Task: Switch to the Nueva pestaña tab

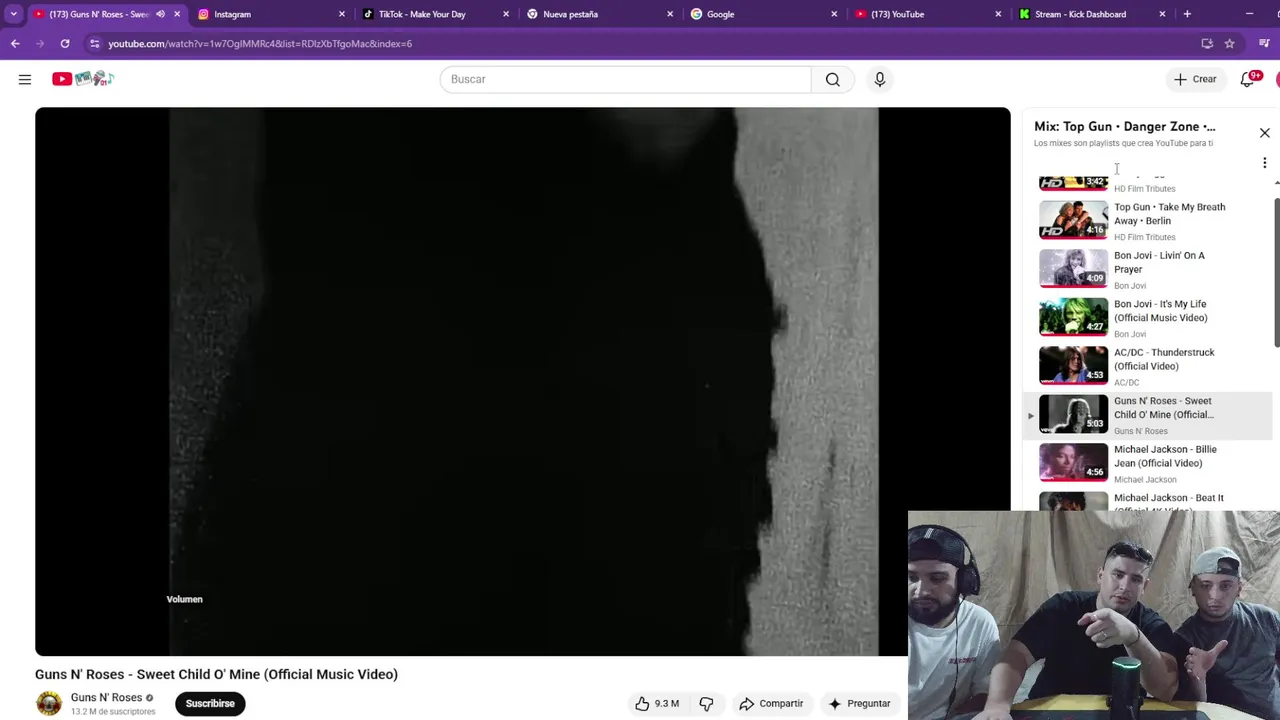Action: pos(599,14)
